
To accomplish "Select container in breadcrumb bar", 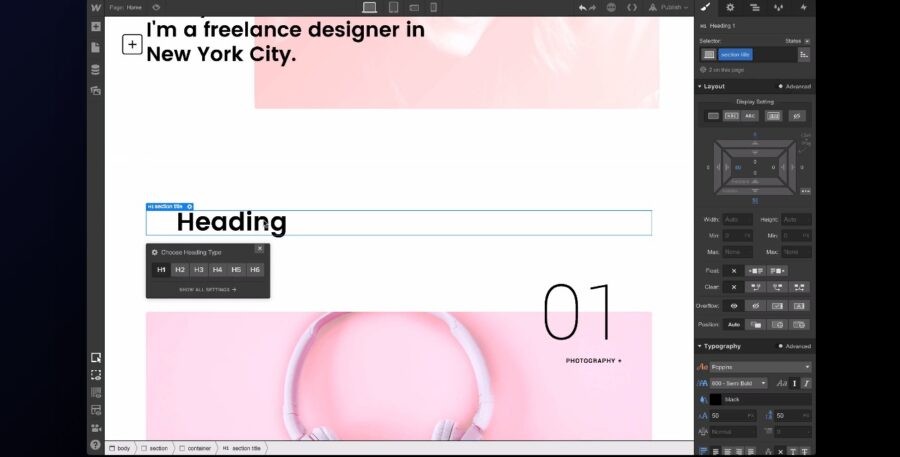I will coord(195,448).
